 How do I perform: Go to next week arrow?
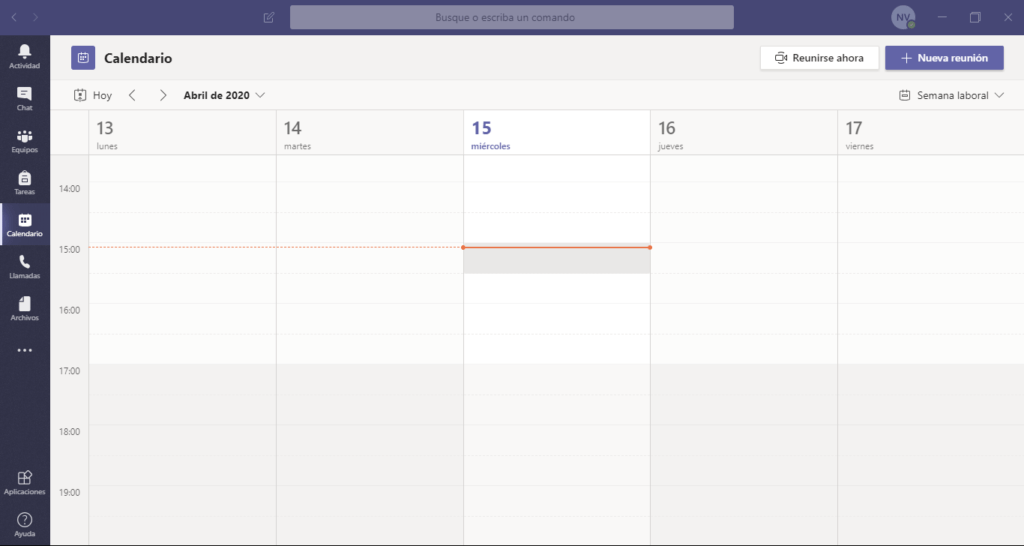(x=163, y=96)
